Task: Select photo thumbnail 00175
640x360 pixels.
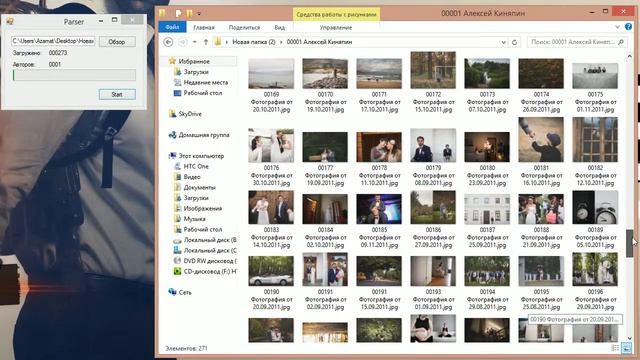Action: [x=595, y=76]
